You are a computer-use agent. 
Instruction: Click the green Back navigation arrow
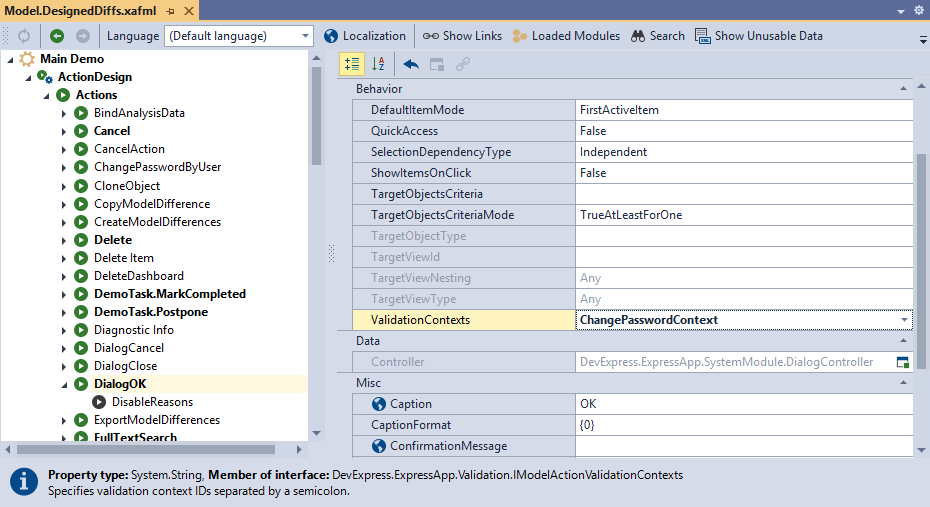(57, 36)
